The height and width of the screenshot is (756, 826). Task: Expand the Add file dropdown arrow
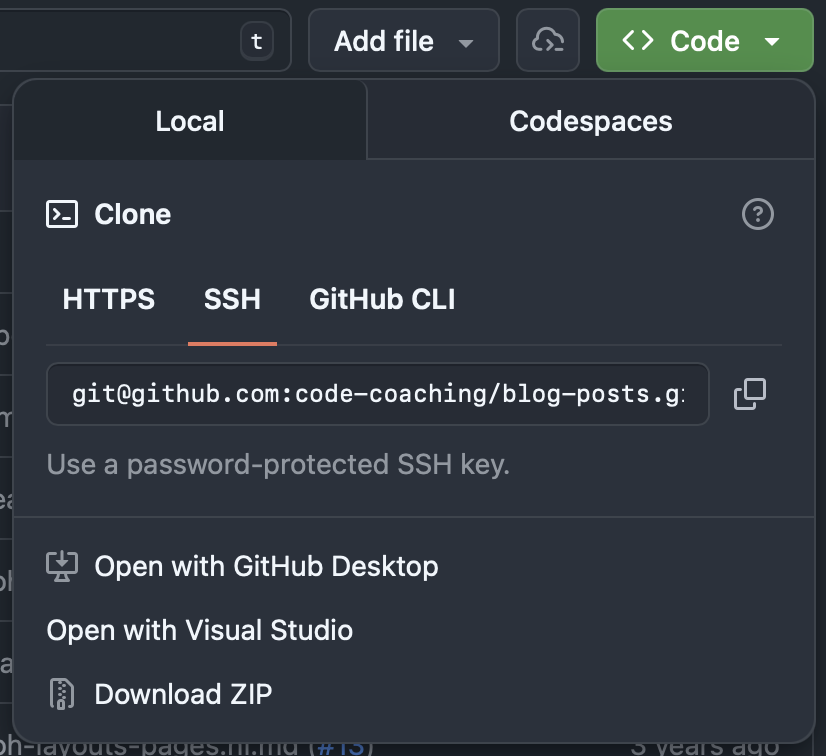(465, 42)
